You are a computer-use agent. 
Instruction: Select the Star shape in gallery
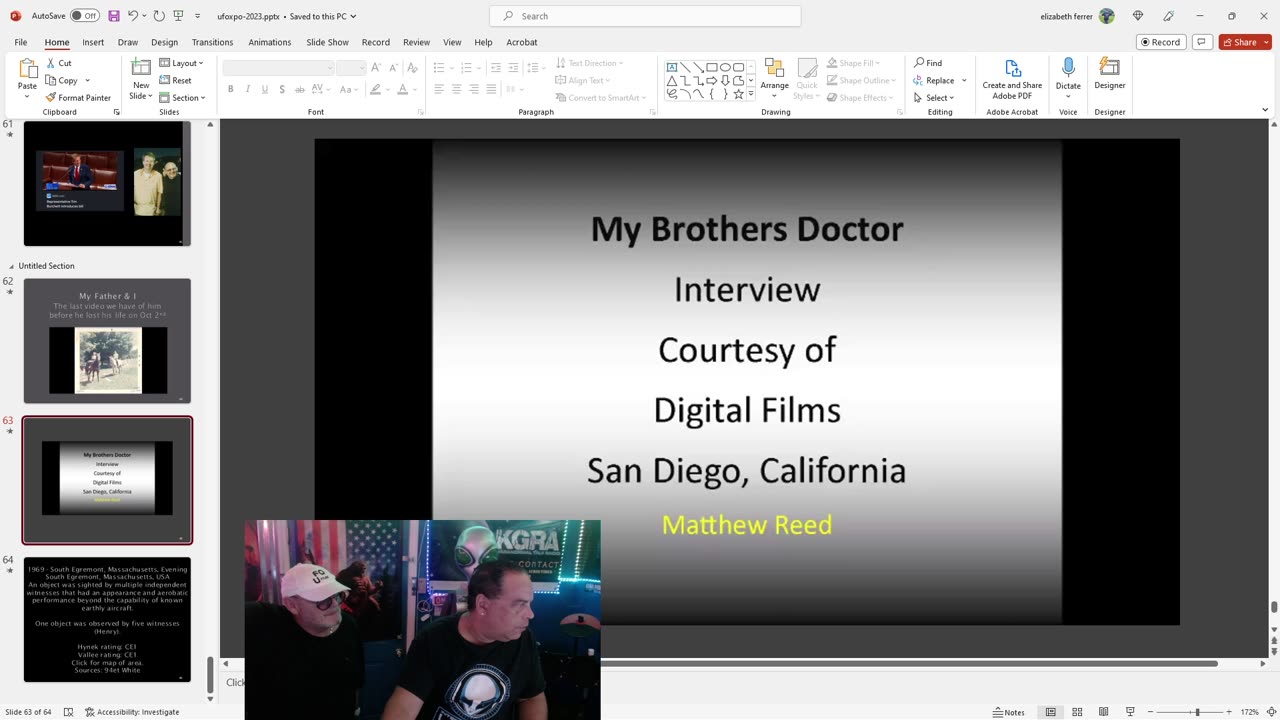point(738,94)
